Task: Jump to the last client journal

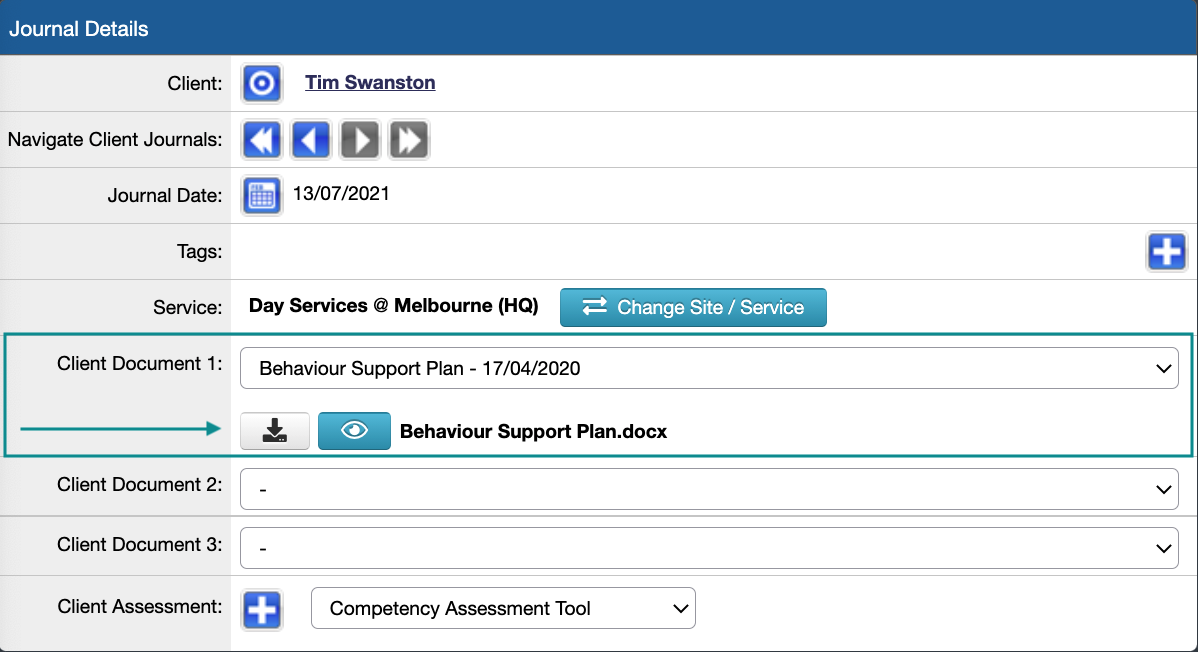Action: pyautogui.click(x=408, y=139)
